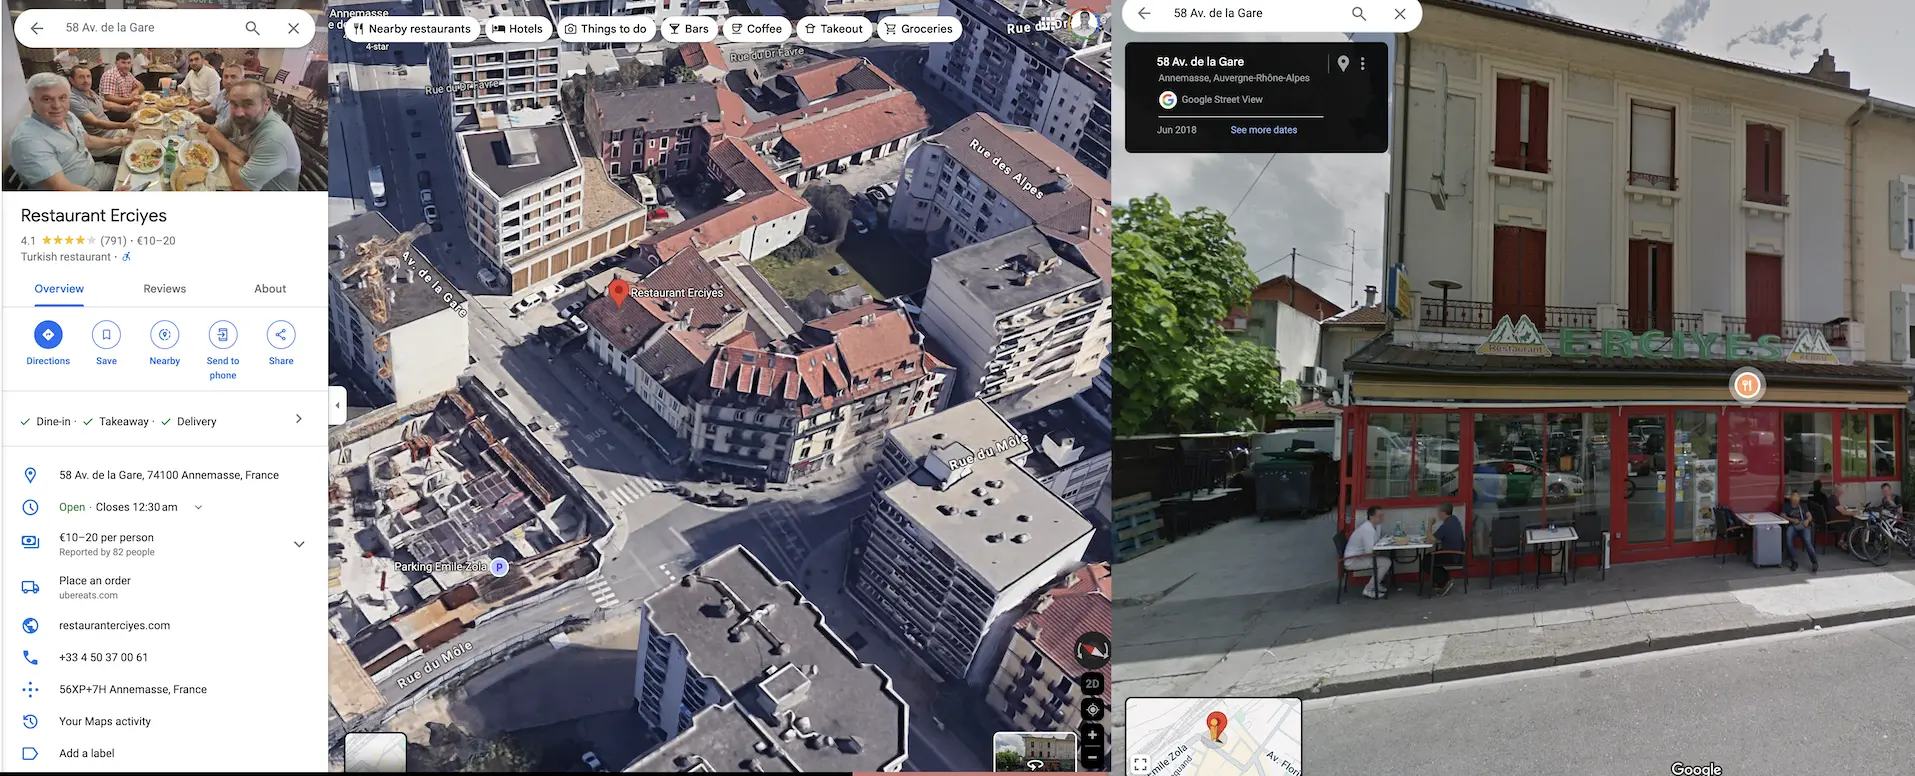1915x776 pixels.
Task: Click the restaurant badge on the Street View awning
Action: [1747, 385]
